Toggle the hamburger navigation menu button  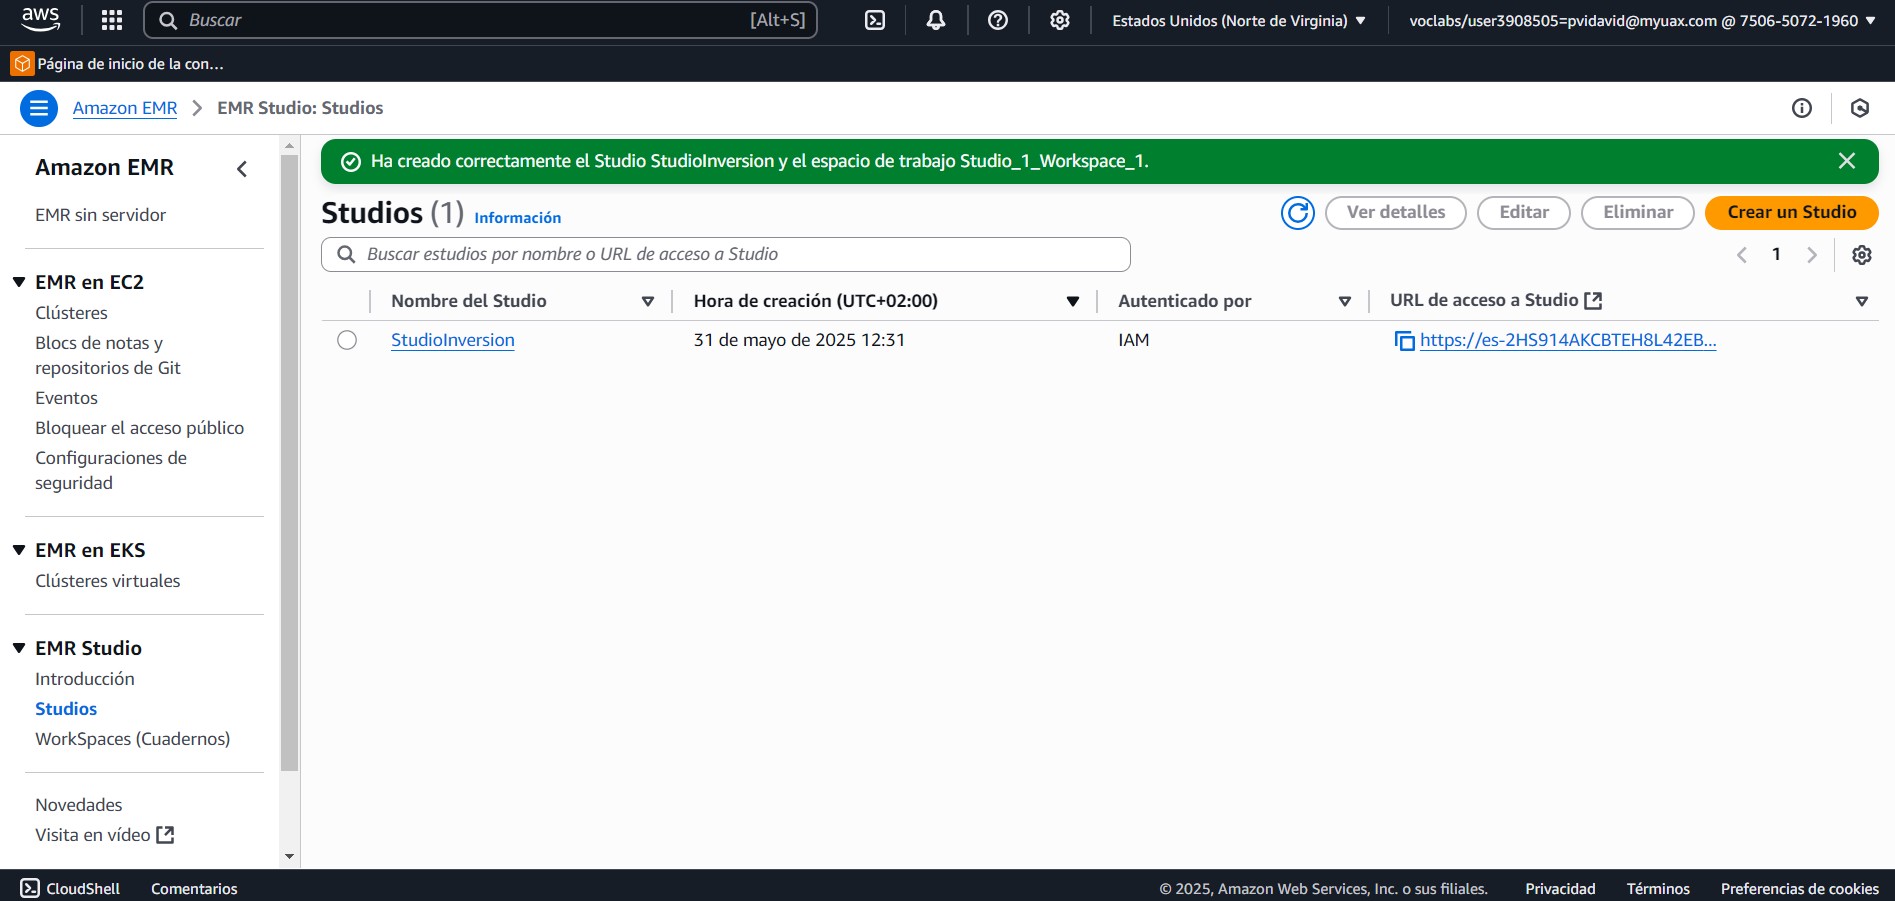click(39, 108)
